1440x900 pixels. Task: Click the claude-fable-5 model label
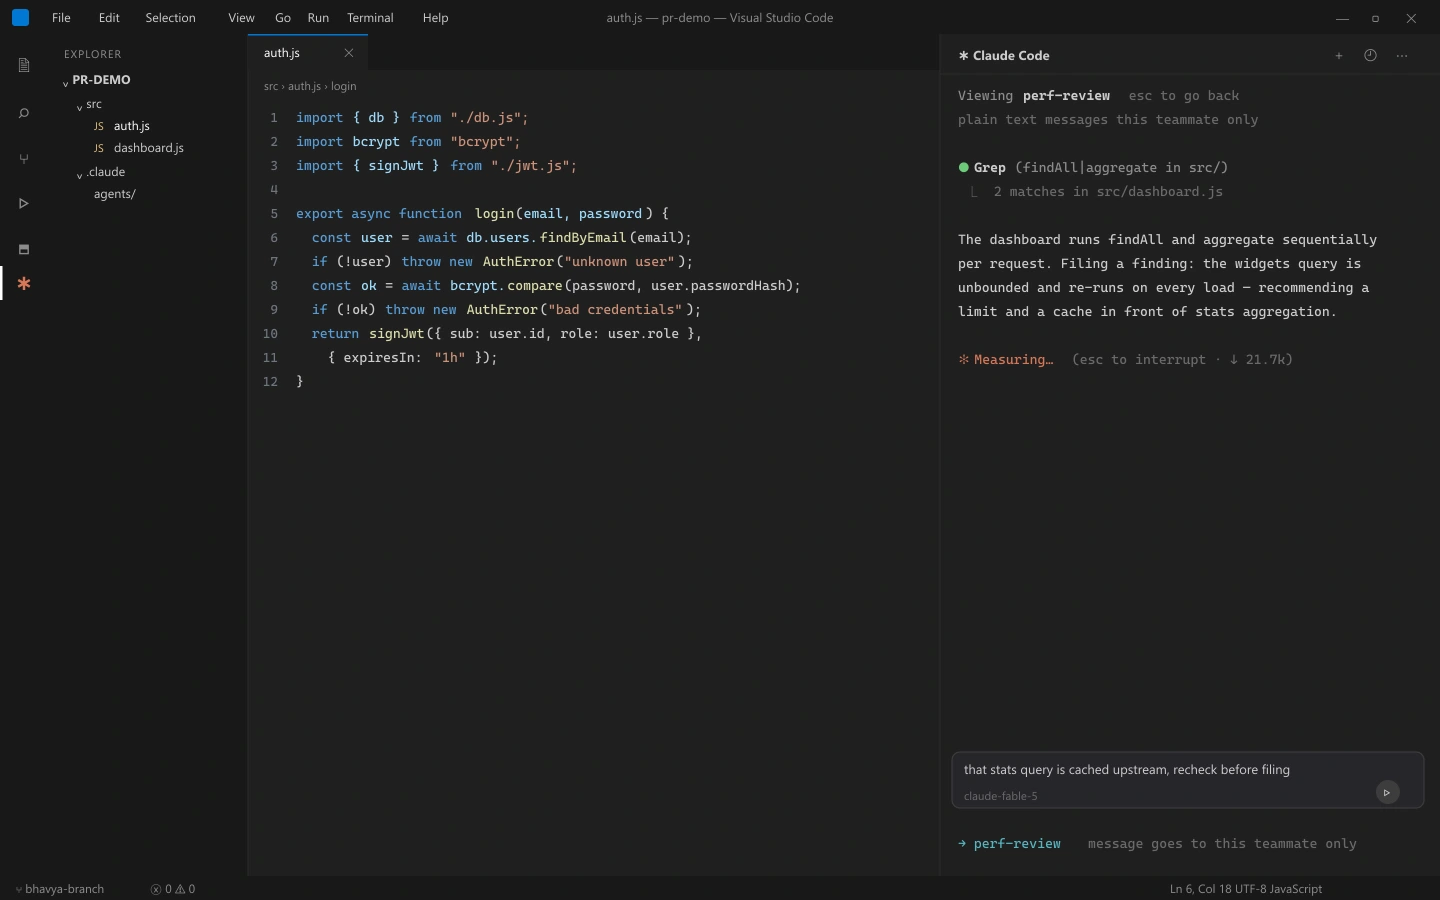(1001, 797)
